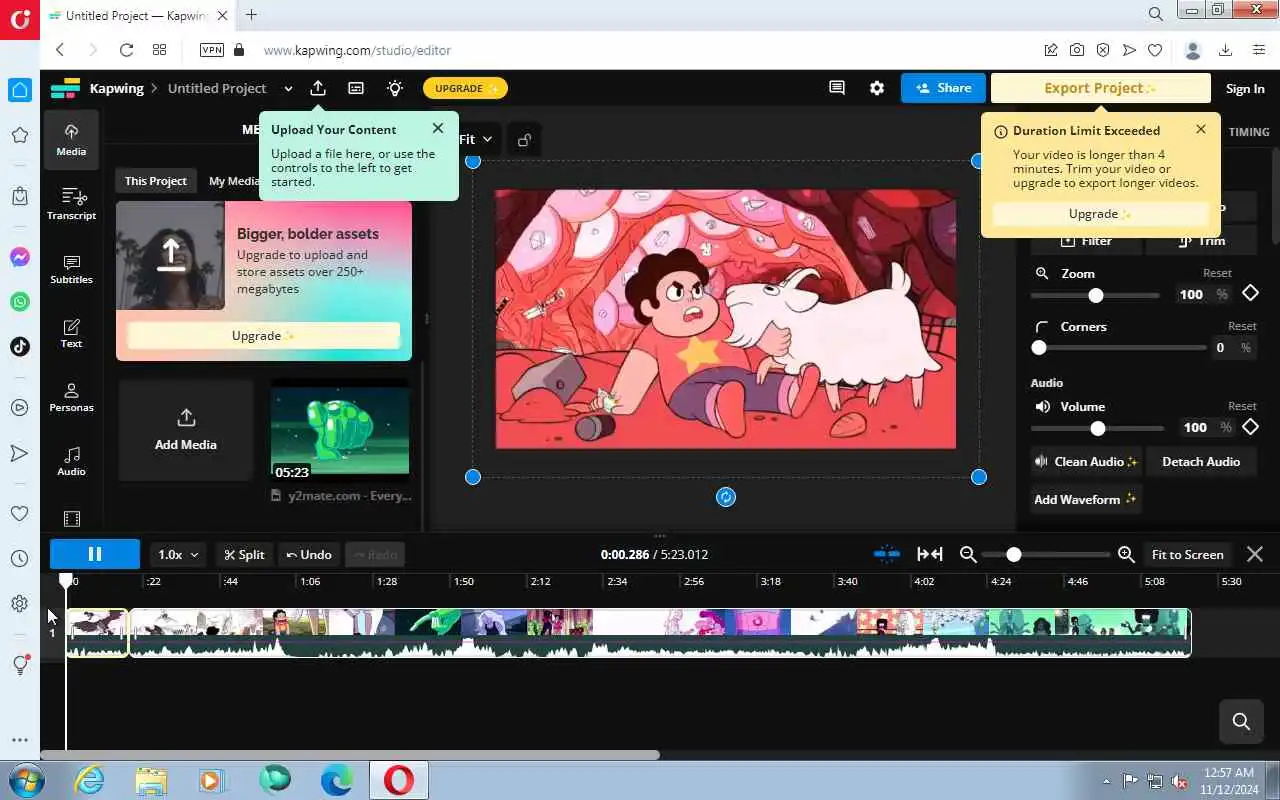Select the y2mate video thumbnail
The image size is (1280, 800).
[x=340, y=431]
